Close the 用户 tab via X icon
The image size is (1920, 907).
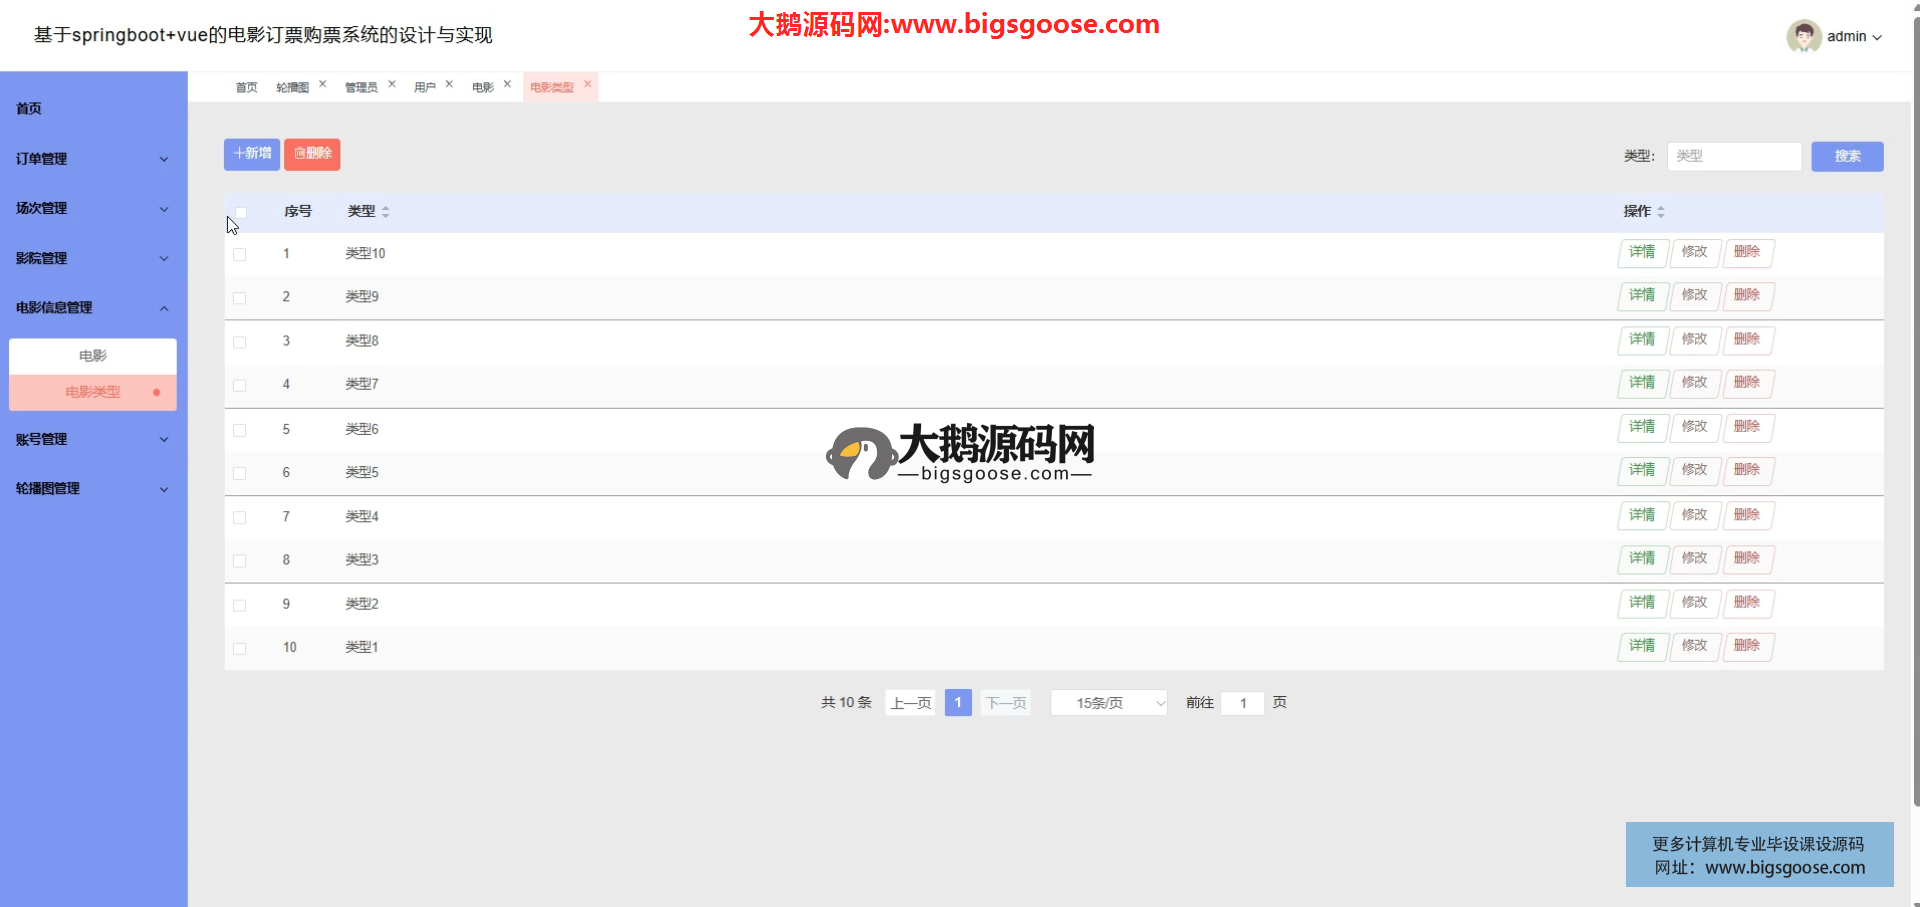point(449,84)
